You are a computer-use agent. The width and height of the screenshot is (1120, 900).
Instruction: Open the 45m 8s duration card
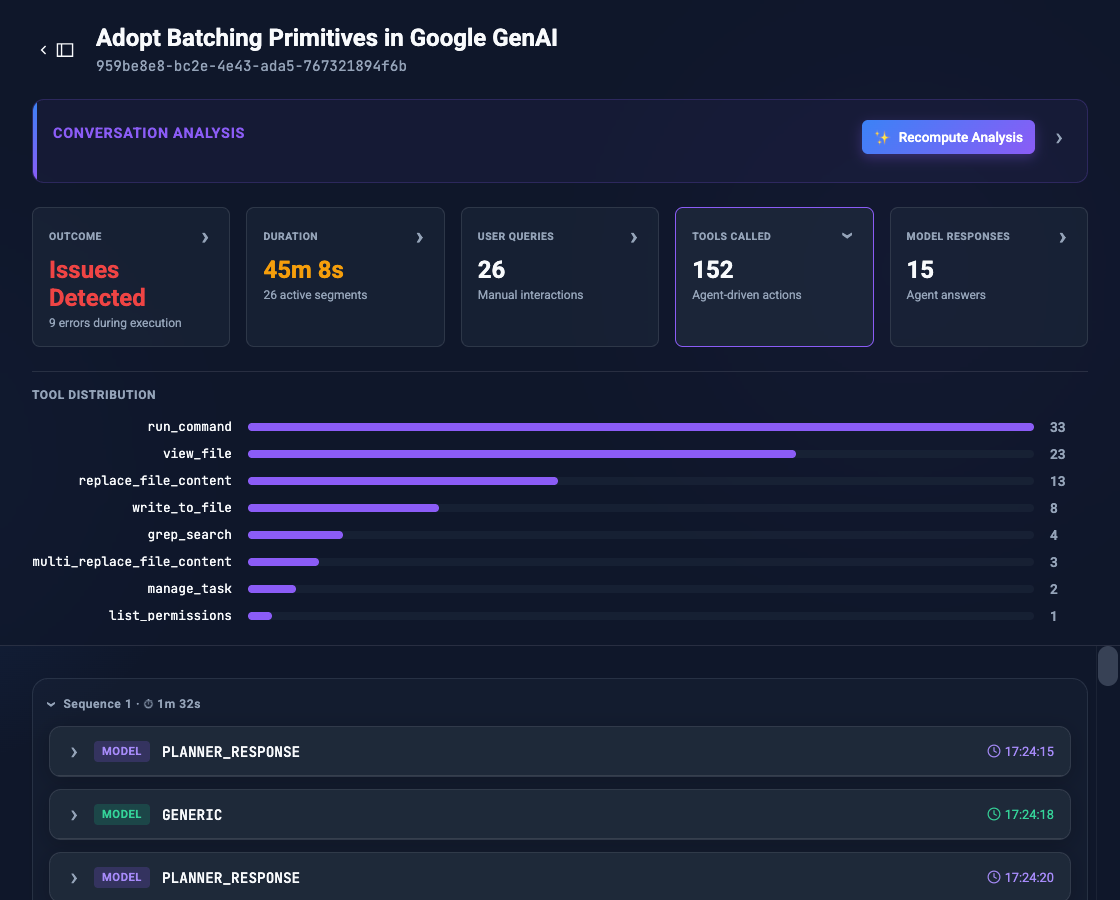pos(345,277)
